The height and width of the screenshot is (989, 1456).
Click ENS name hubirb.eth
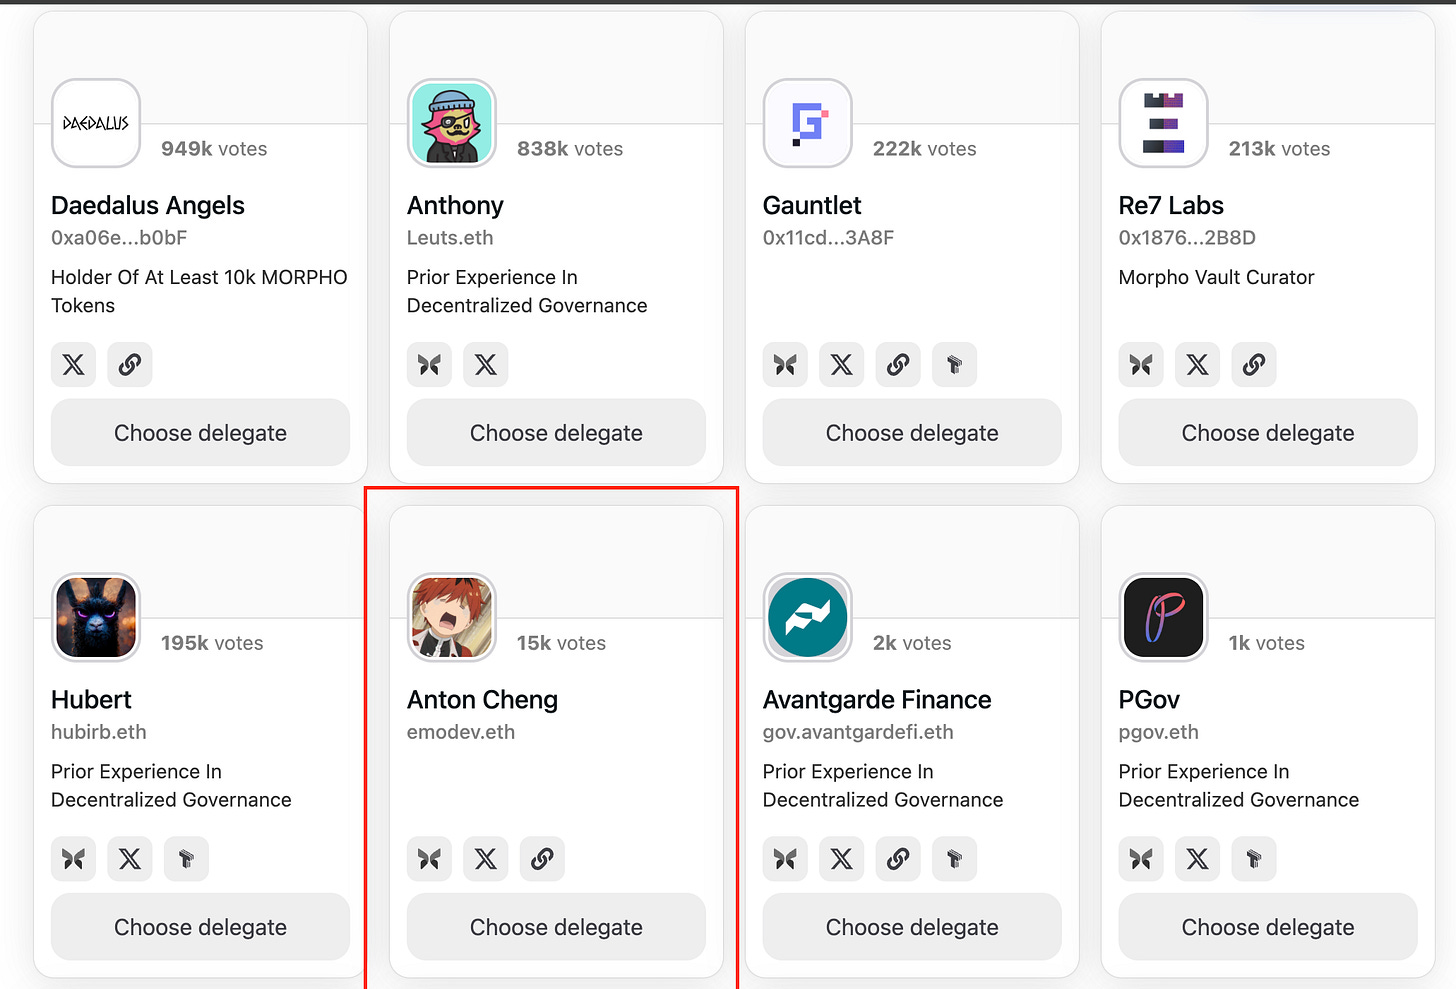[99, 732]
